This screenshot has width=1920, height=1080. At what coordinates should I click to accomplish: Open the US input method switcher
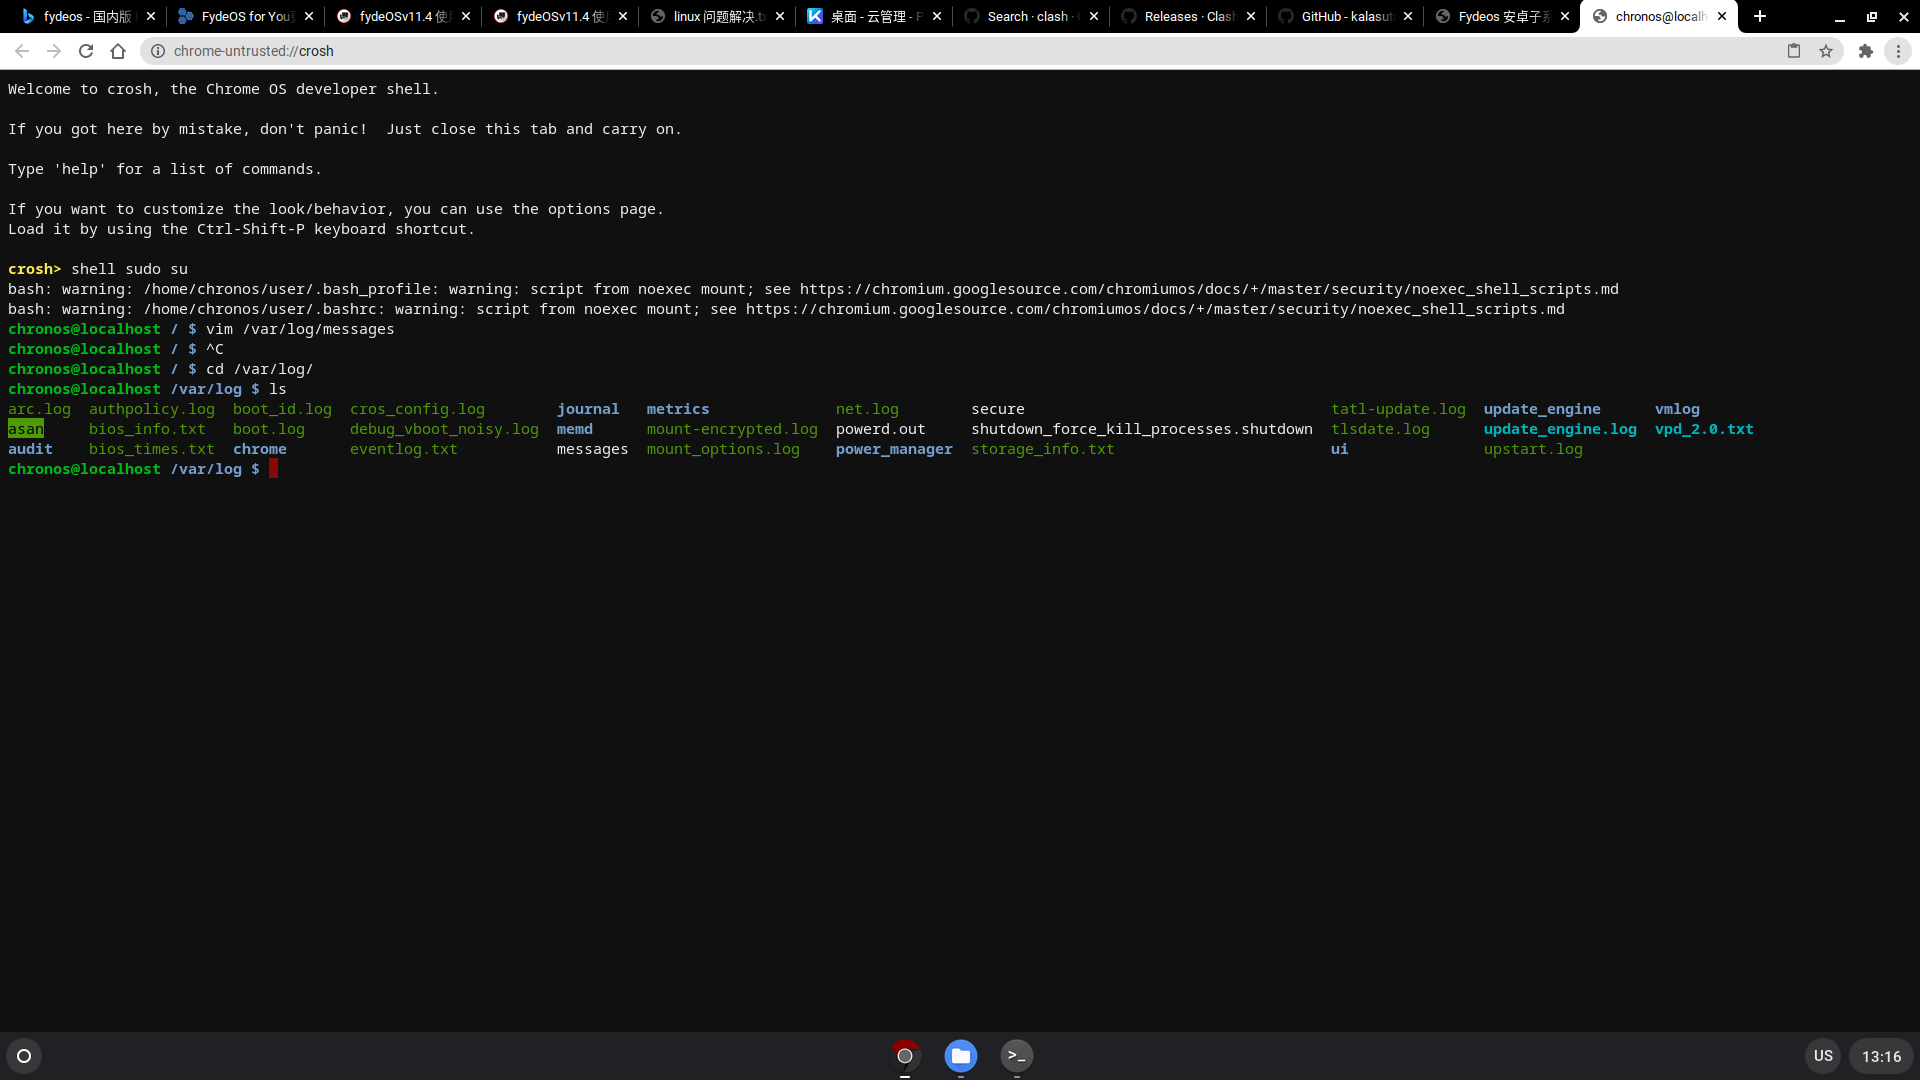click(1823, 1056)
